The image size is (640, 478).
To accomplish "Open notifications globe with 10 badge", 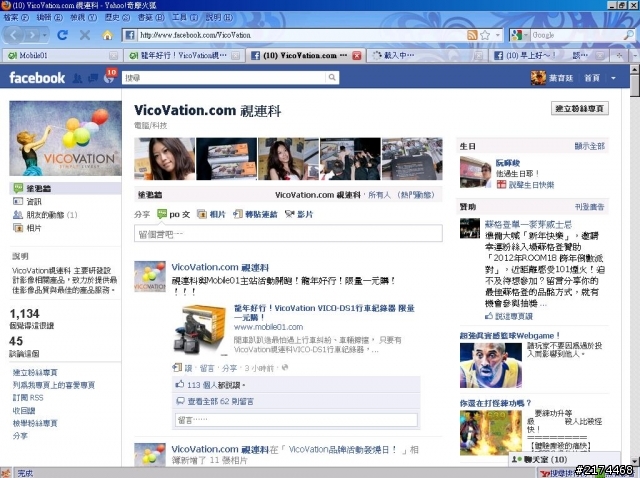I will tap(109, 76).
